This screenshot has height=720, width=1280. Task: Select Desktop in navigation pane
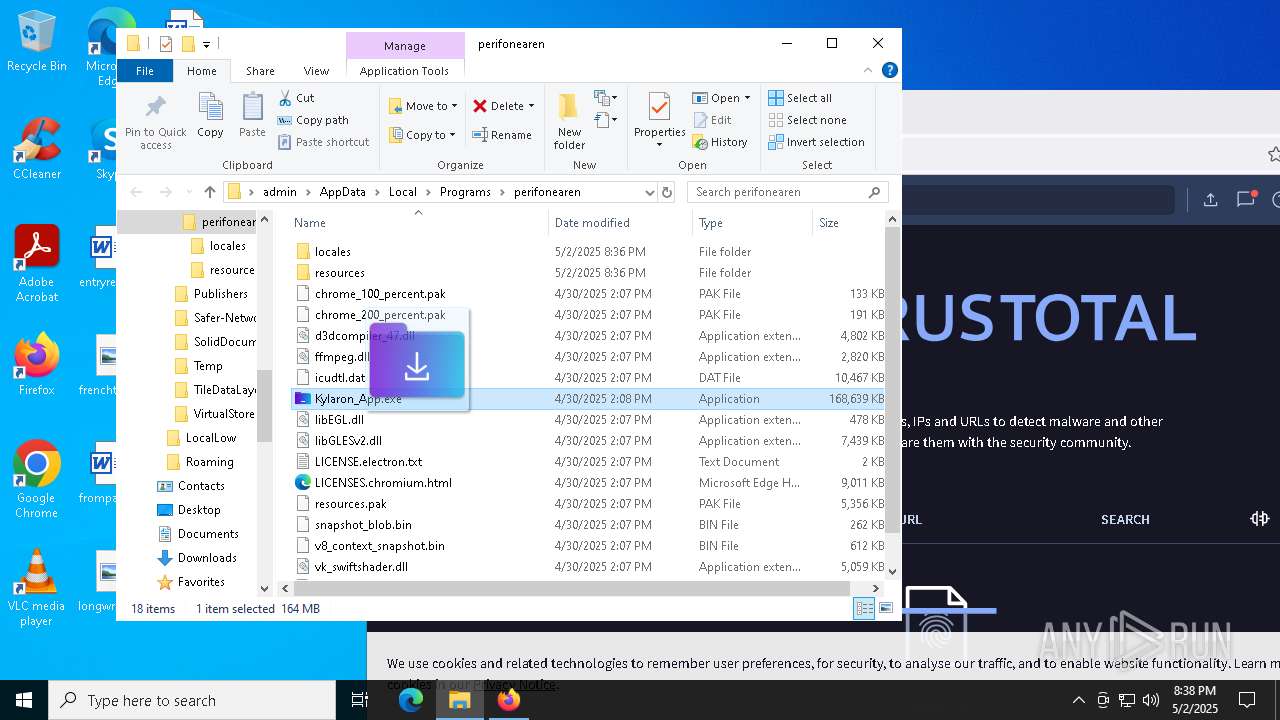point(199,510)
